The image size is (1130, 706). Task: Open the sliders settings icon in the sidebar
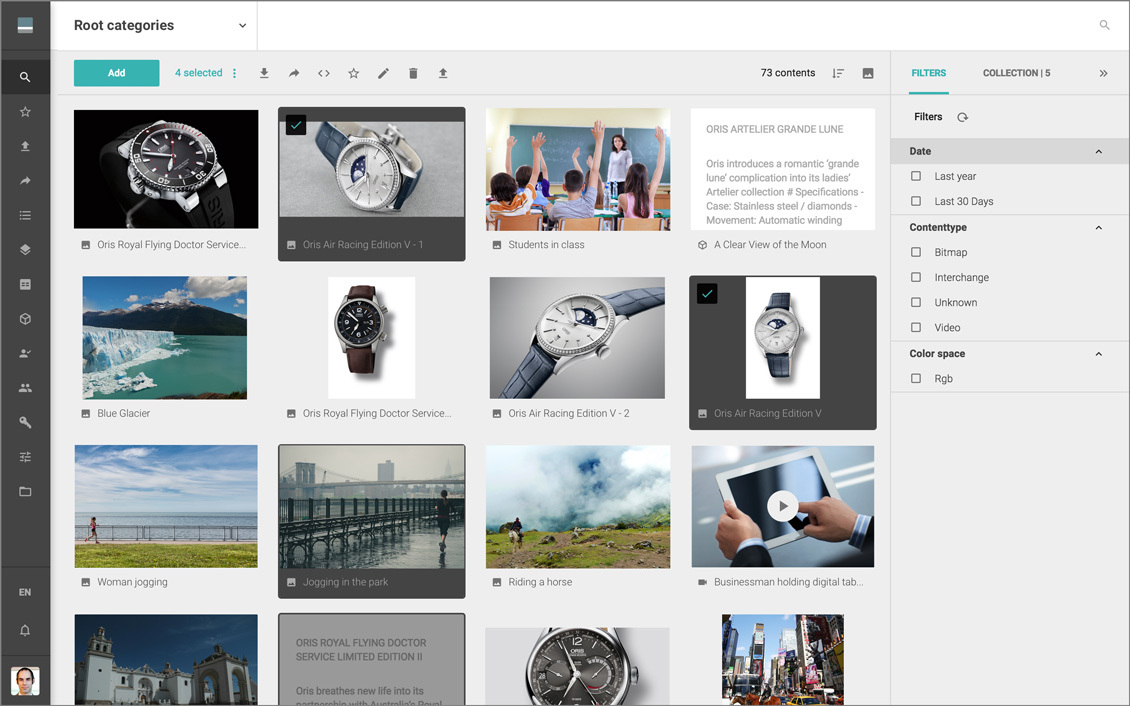[25, 457]
